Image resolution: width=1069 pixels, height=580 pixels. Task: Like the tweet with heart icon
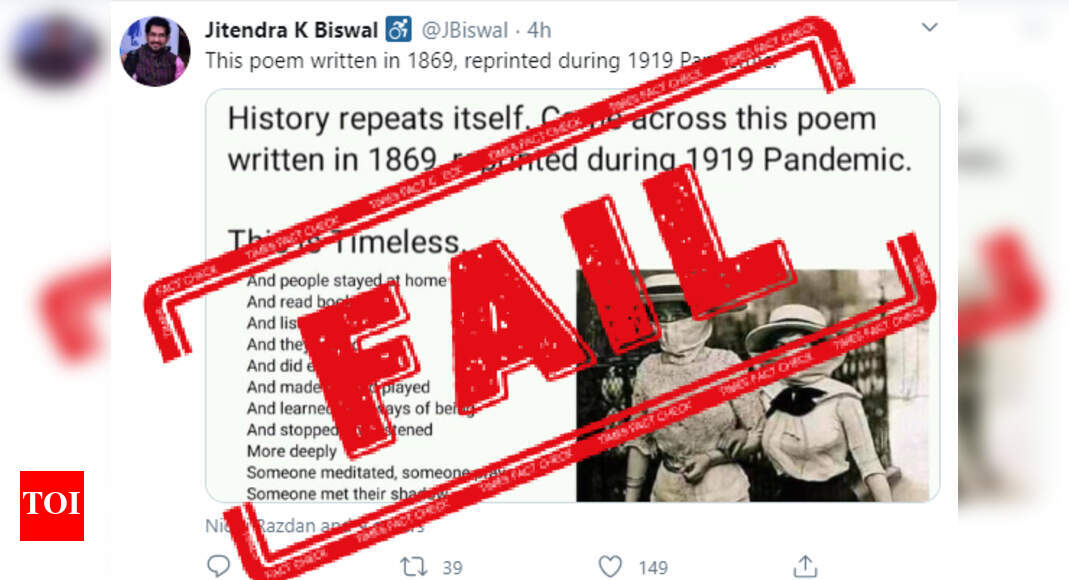tap(610, 566)
